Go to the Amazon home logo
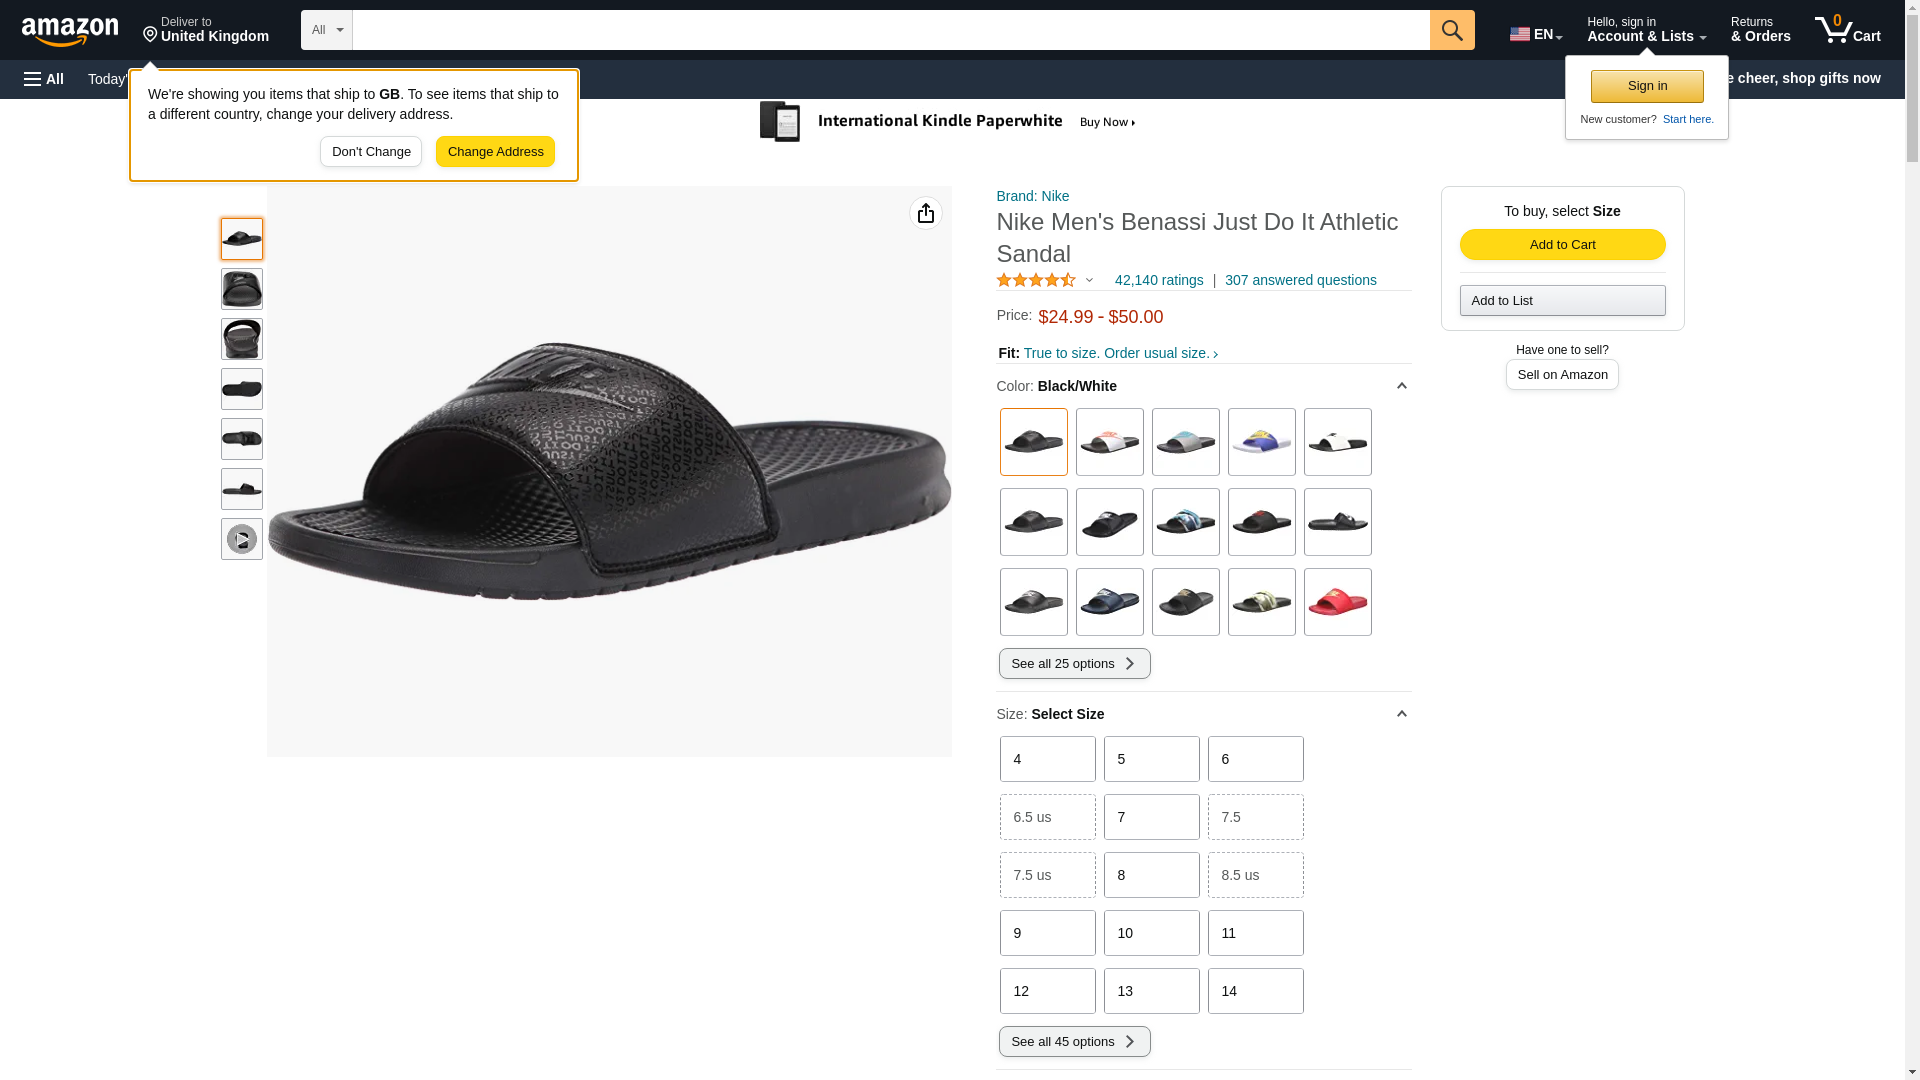This screenshot has width=1920, height=1080. click(70, 31)
